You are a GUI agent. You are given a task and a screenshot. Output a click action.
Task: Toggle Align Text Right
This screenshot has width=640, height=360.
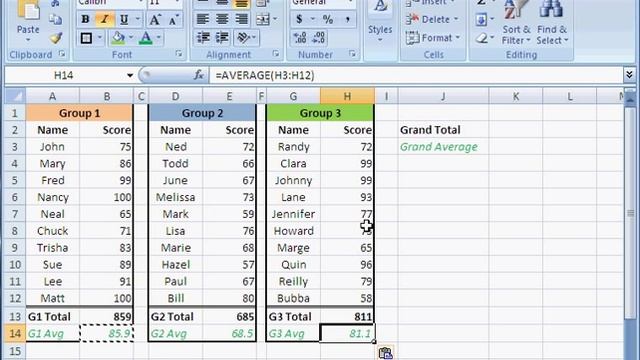pyautogui.click(x=241, y=19)
